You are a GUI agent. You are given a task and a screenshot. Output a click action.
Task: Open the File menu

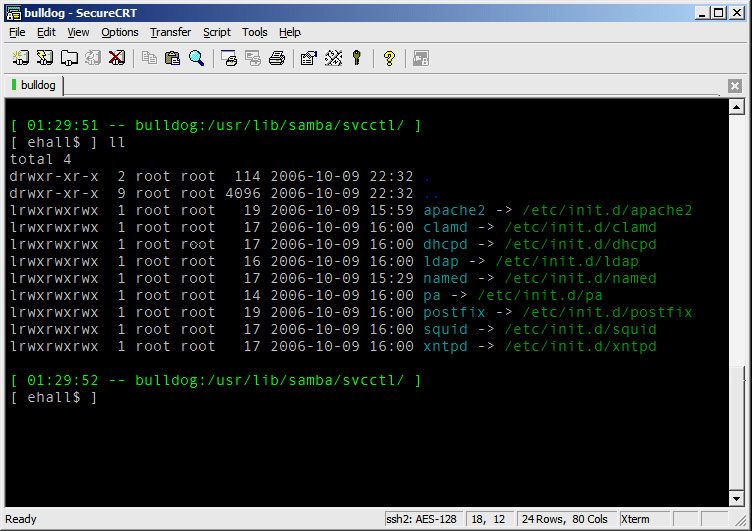click(17, 32)
